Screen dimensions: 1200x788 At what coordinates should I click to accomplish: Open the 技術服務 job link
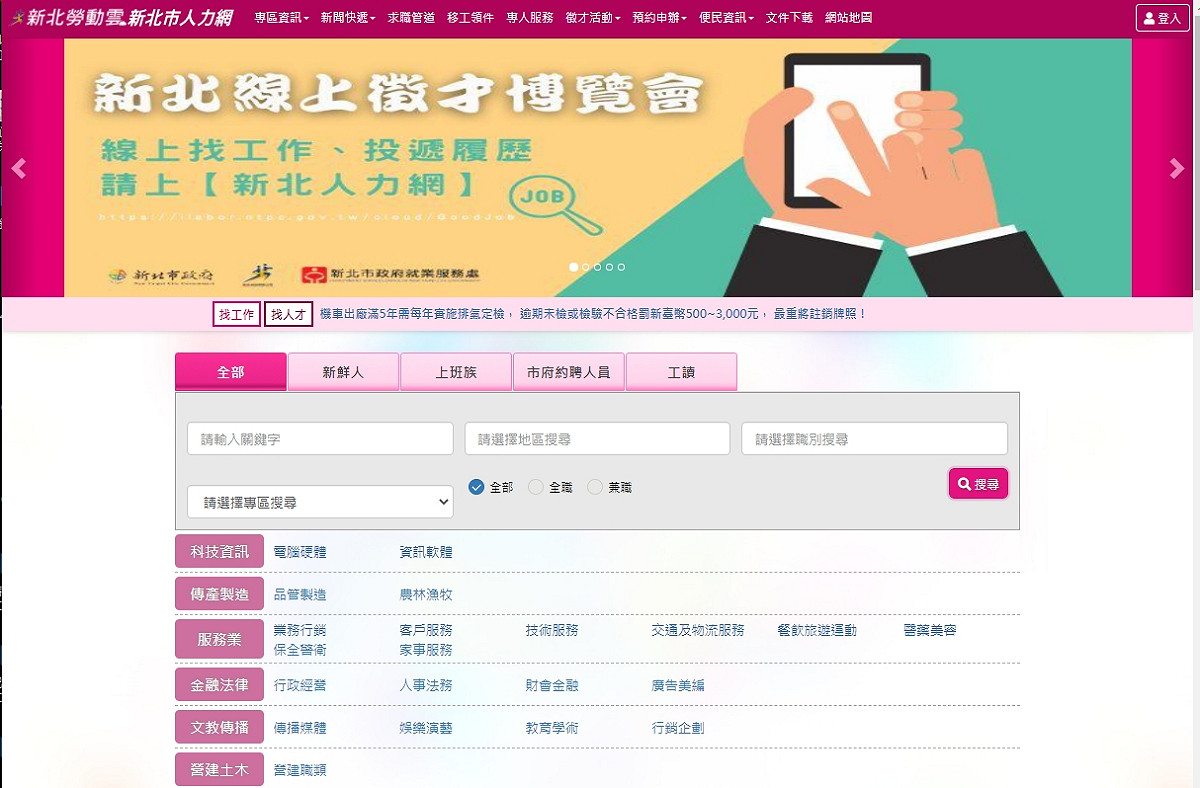(x=552, y=631)
